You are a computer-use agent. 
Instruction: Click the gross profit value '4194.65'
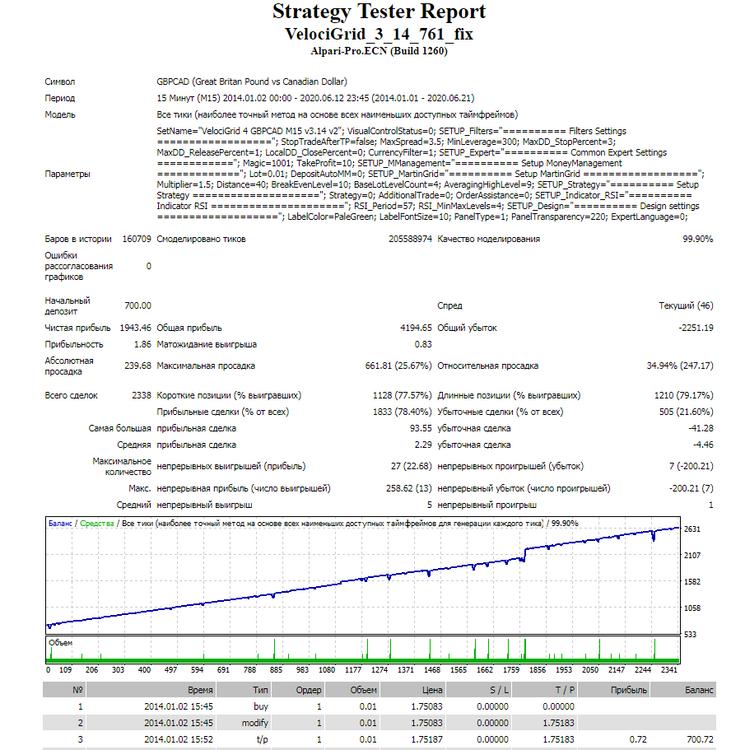[x=416, y=328]
